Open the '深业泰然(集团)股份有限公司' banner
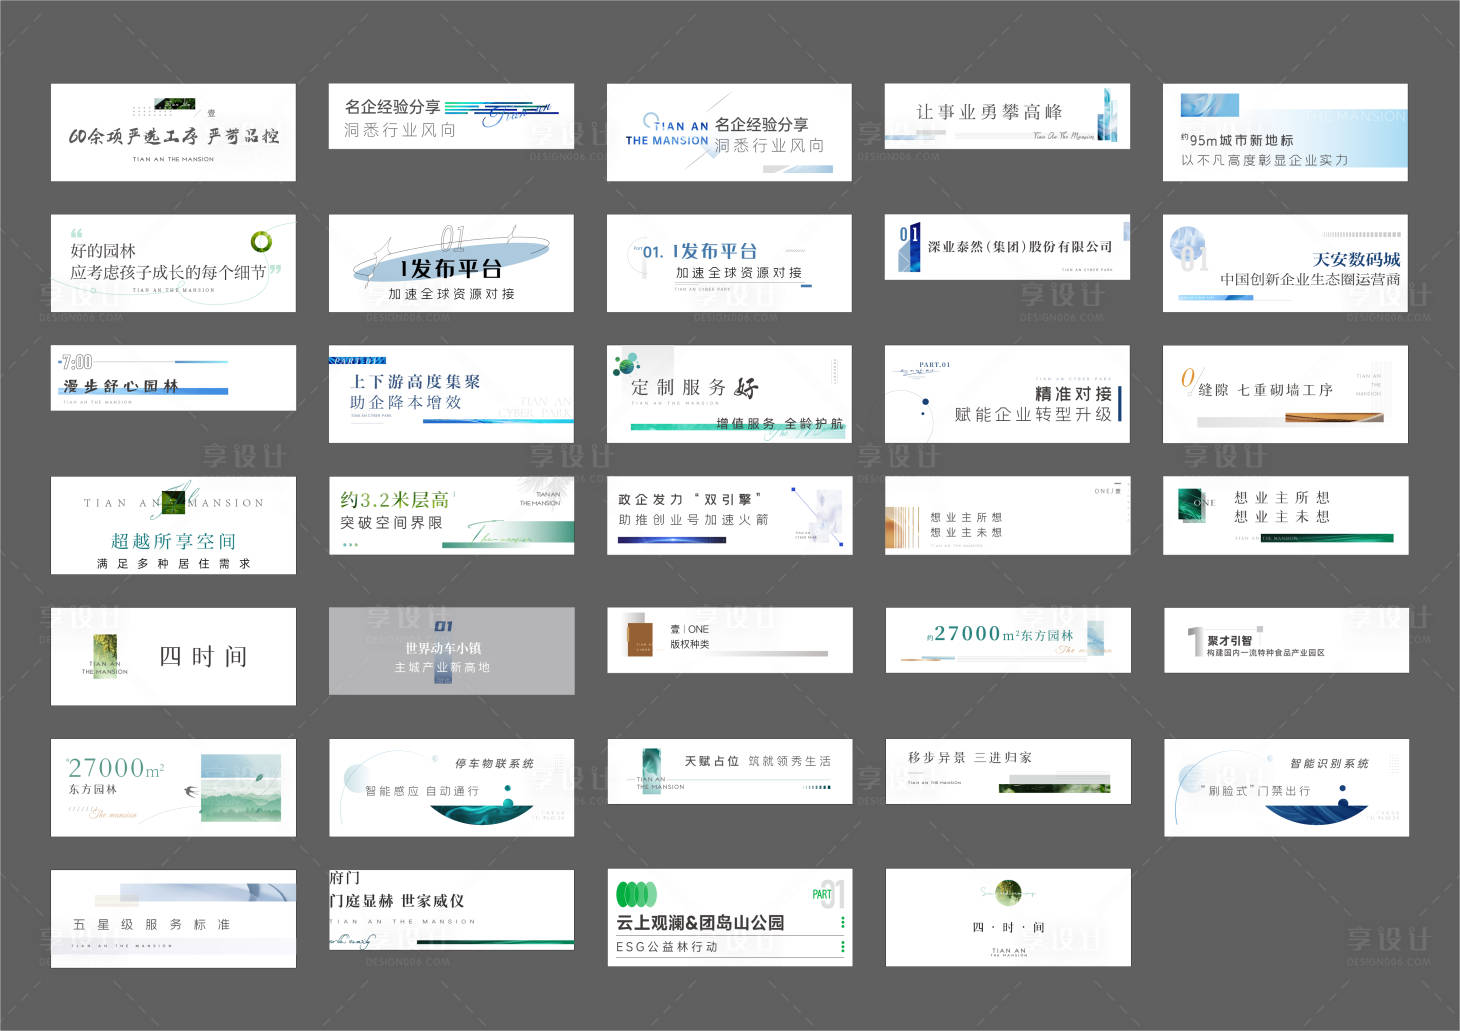Viewport: 1460px width, 1031px height. 1007,246
